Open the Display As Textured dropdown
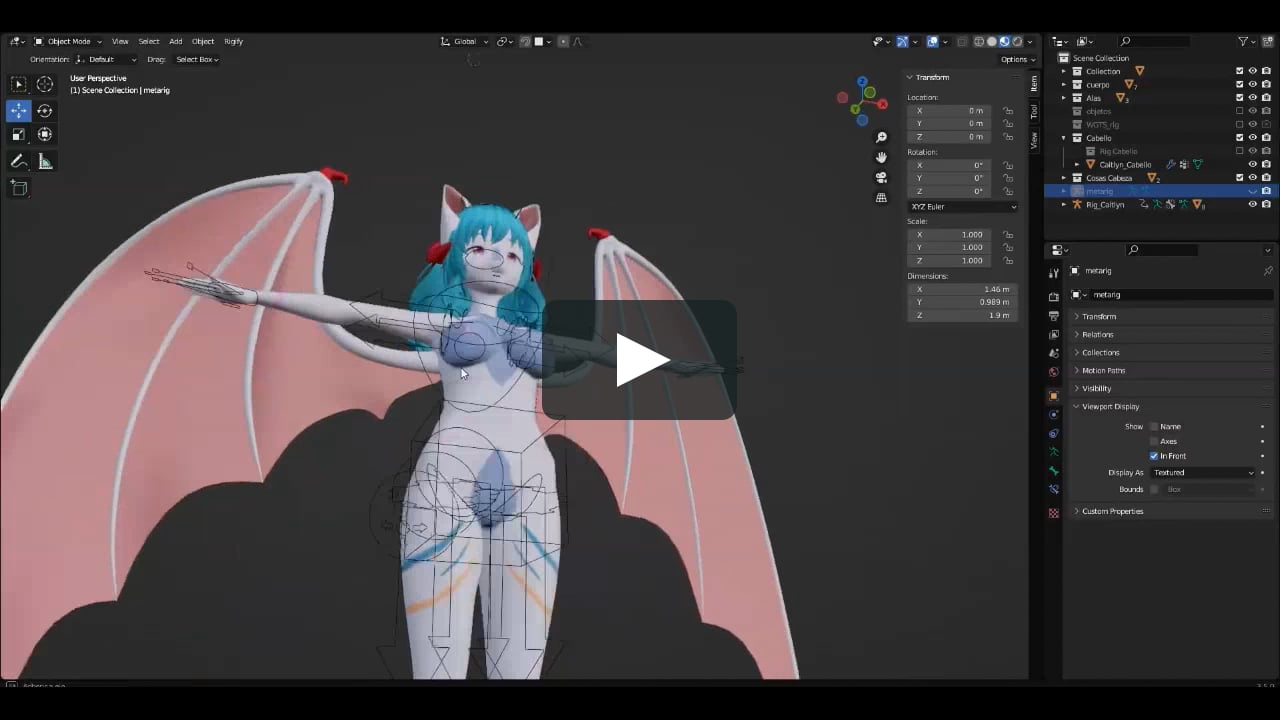1280x720 pixels. click(x=1203, y=473)
